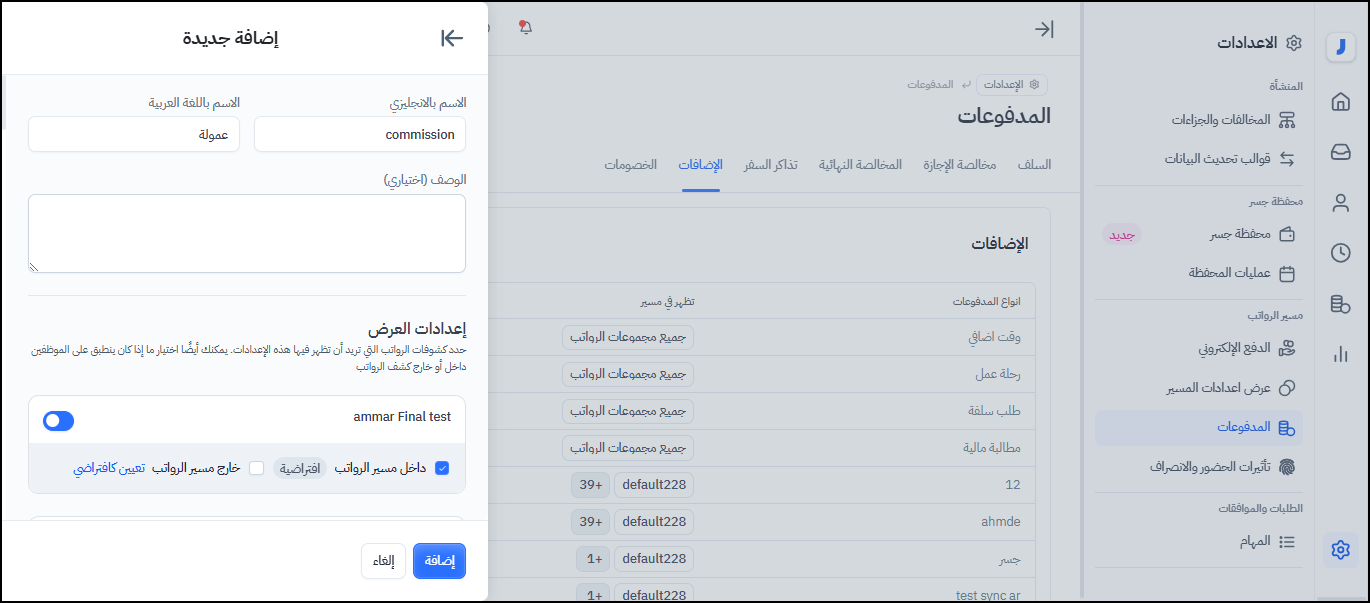Click the employee profile icon in the side rail

click(x=1341, y=203)
